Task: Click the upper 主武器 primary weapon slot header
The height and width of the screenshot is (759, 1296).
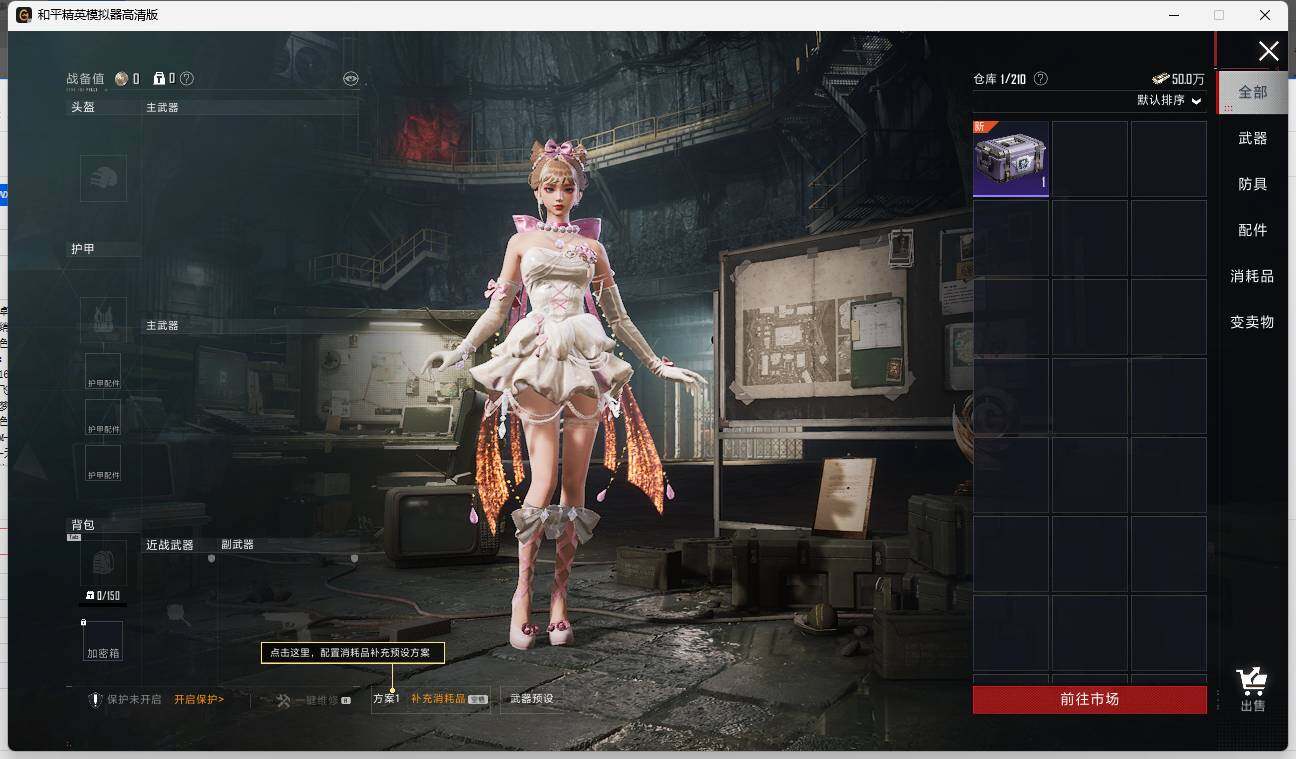Action: [x=162, y=107]
